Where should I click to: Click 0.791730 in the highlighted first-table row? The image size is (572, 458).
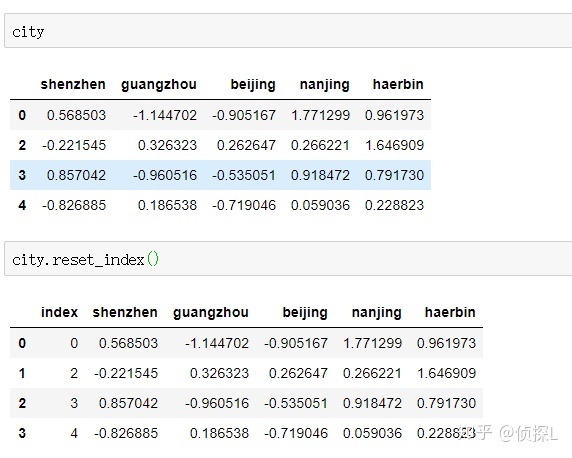[x=394, y=175]
